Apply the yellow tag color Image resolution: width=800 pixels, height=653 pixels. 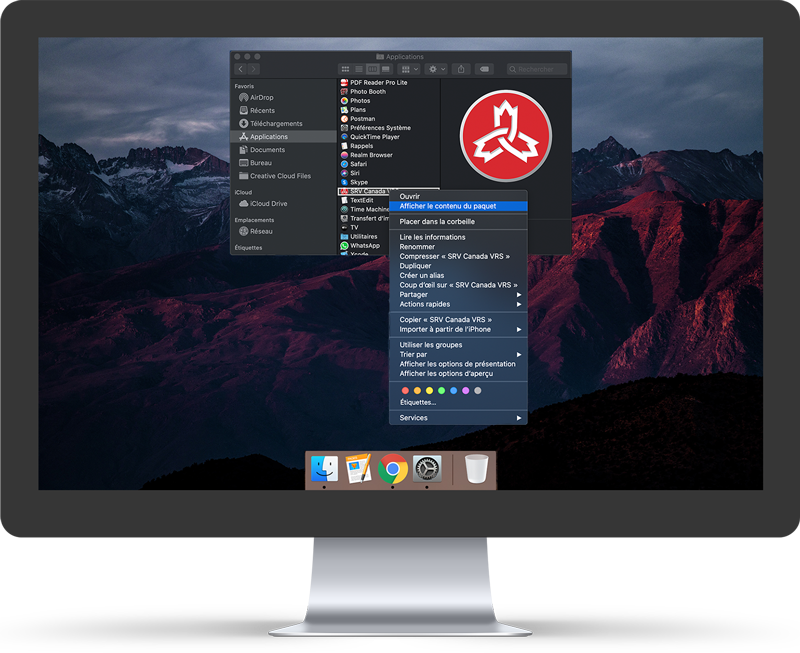point(430,391)
